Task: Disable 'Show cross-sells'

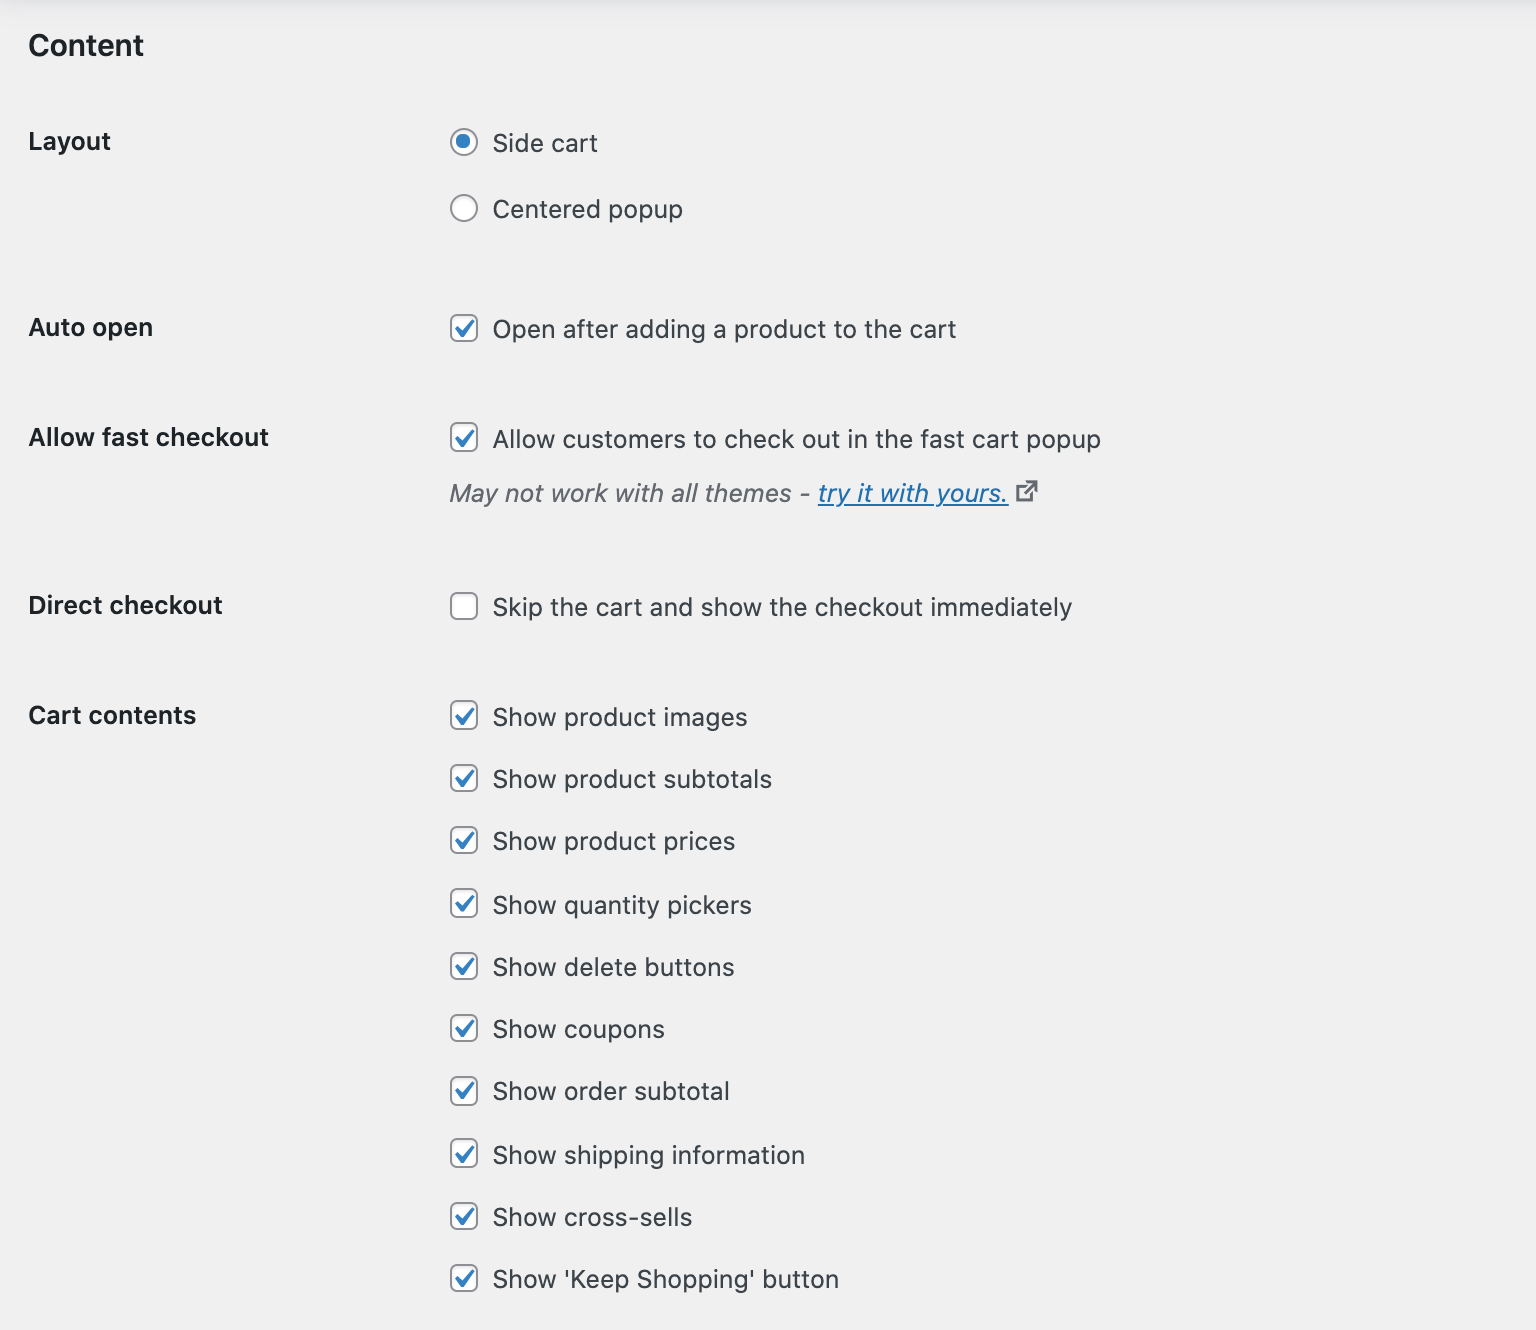Action: point(463,1217)
